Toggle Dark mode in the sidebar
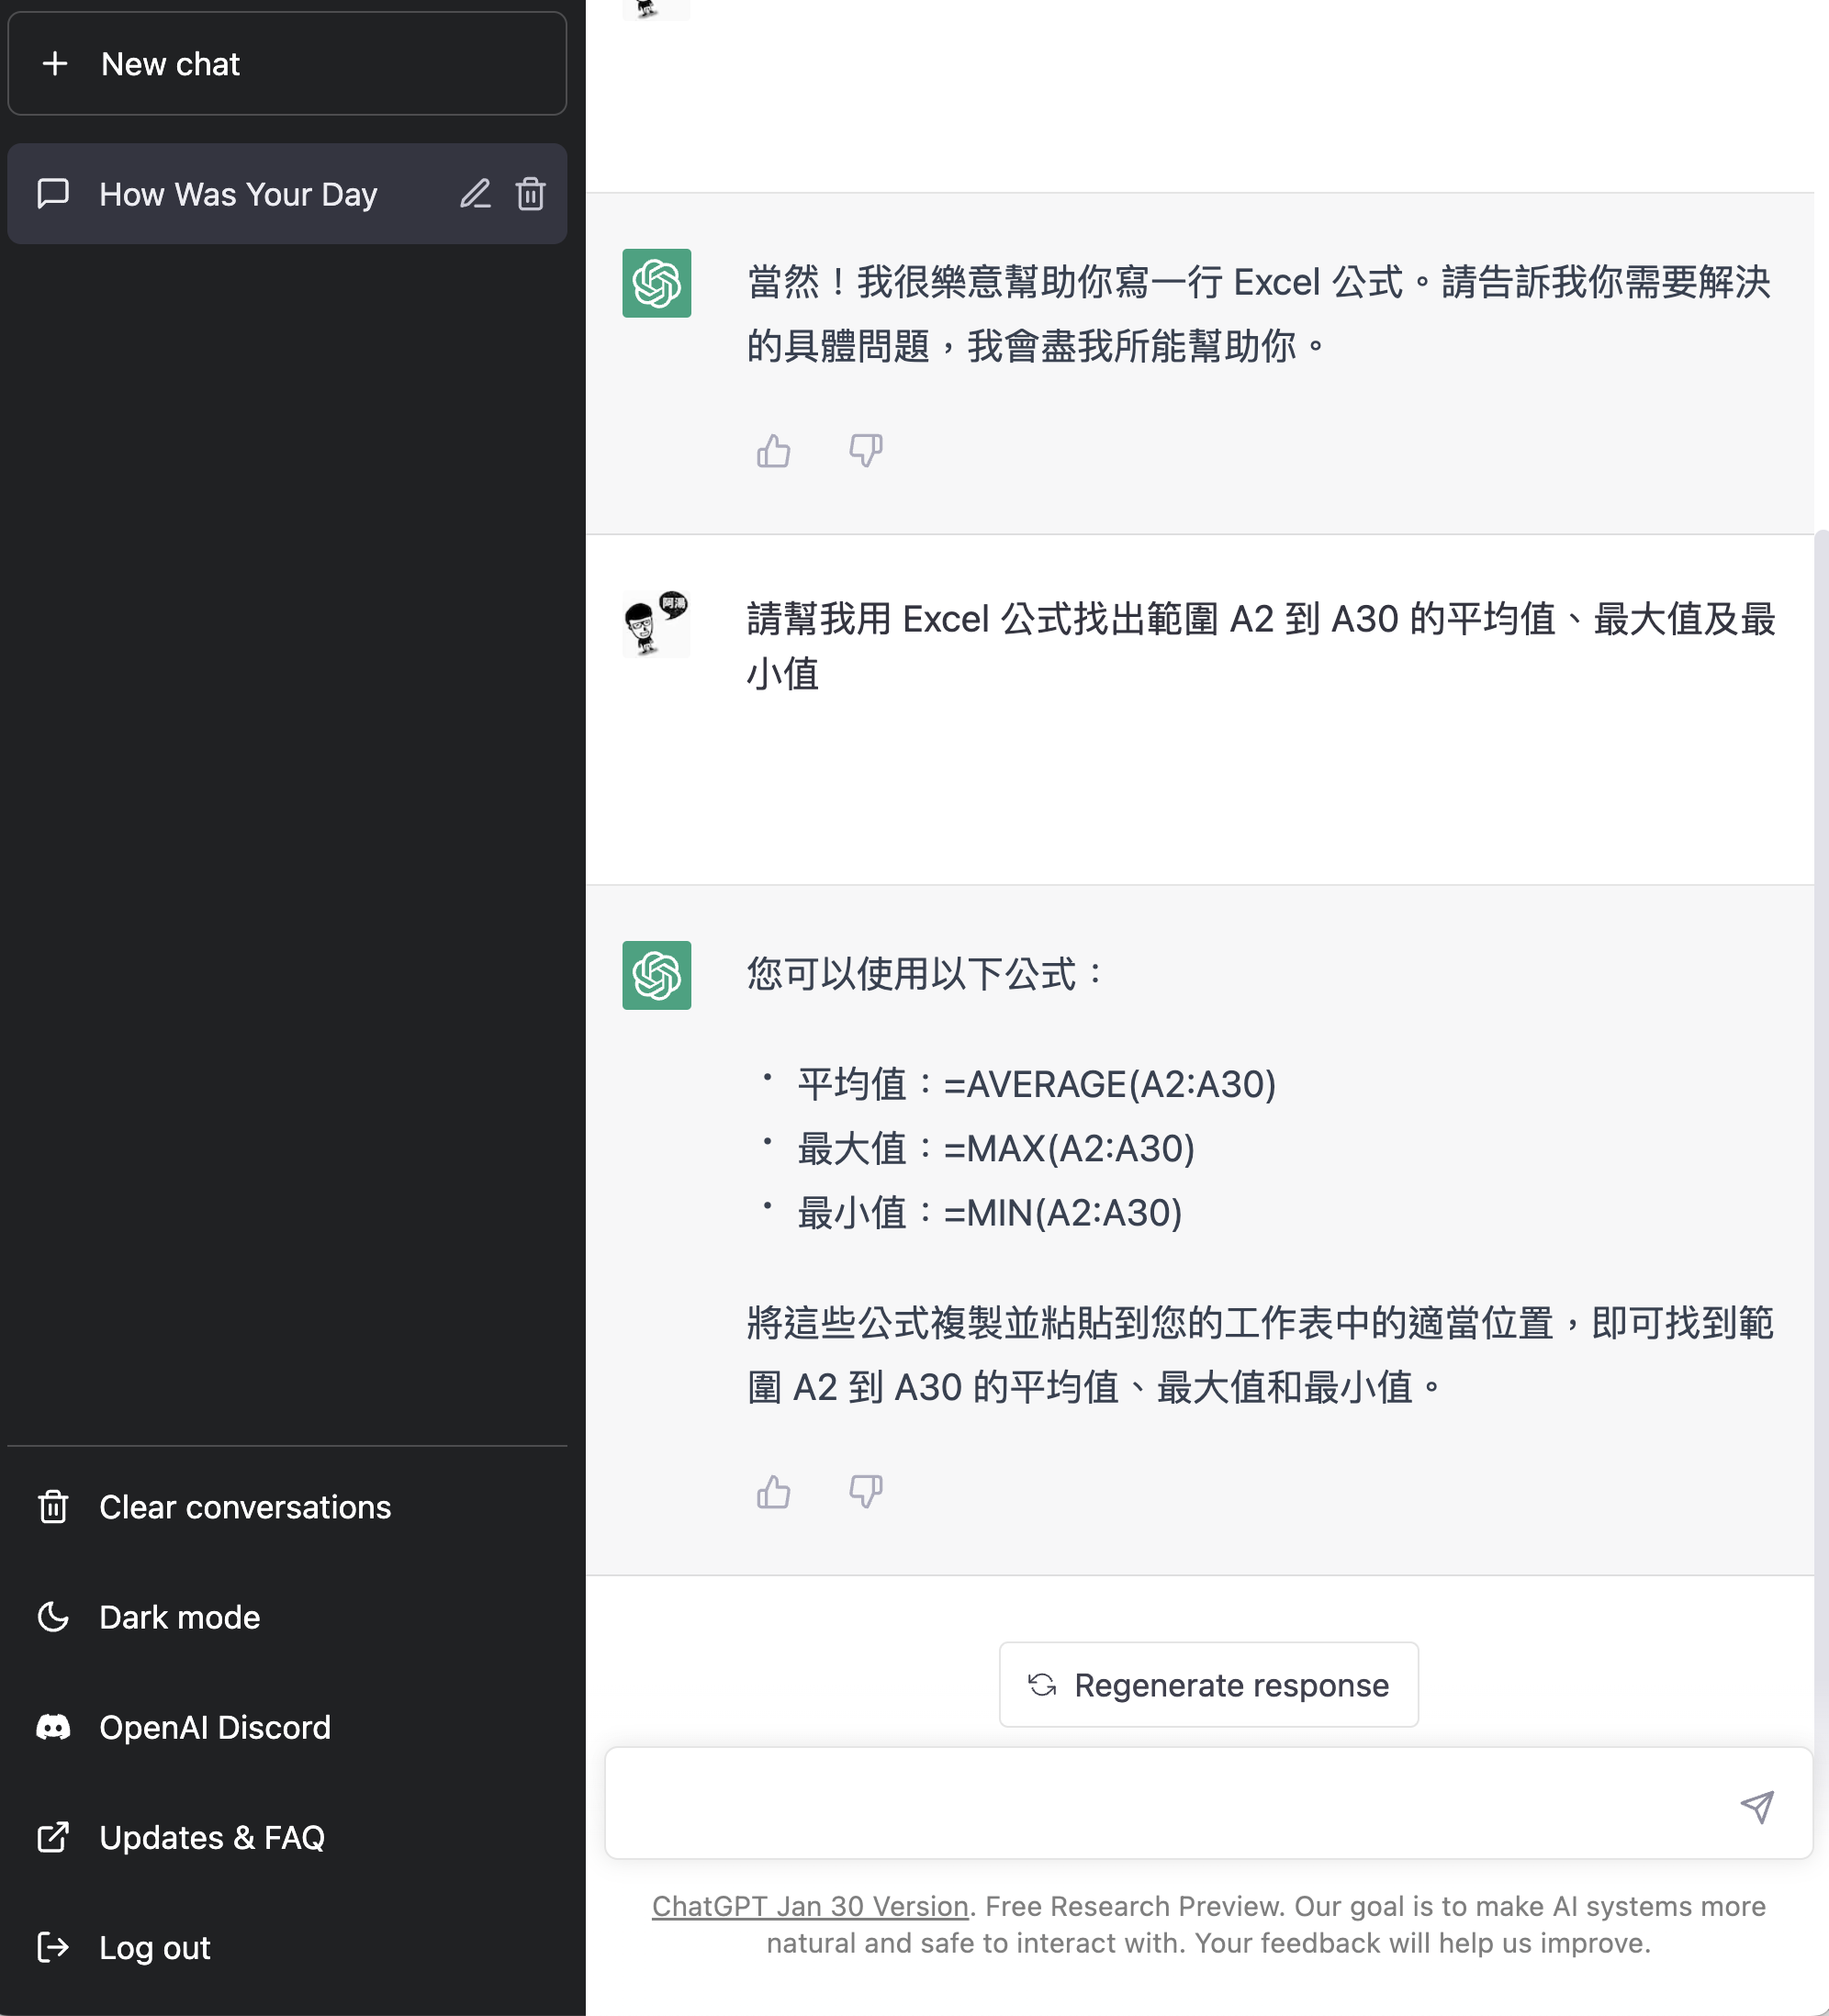1829x2016 pixels. click(x=180, y=1617)
